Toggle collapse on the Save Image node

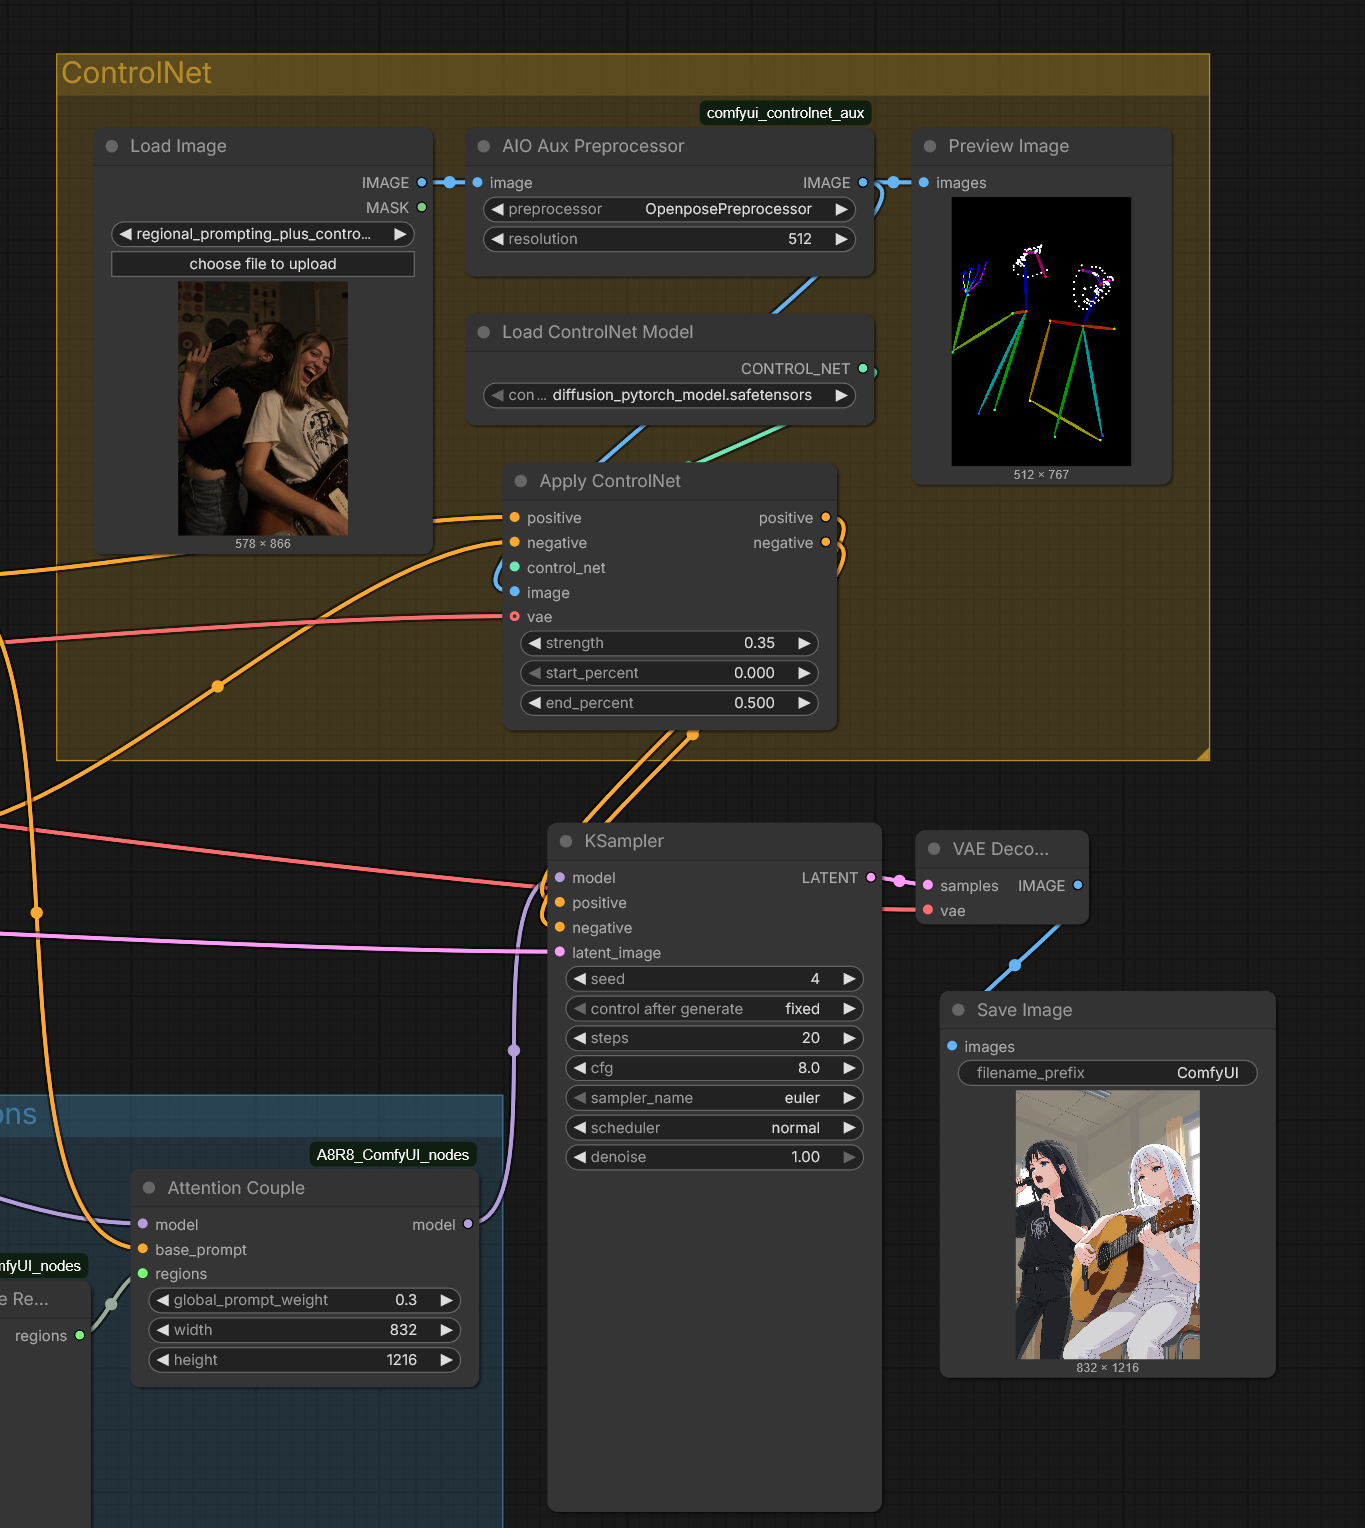[958, 1011]
